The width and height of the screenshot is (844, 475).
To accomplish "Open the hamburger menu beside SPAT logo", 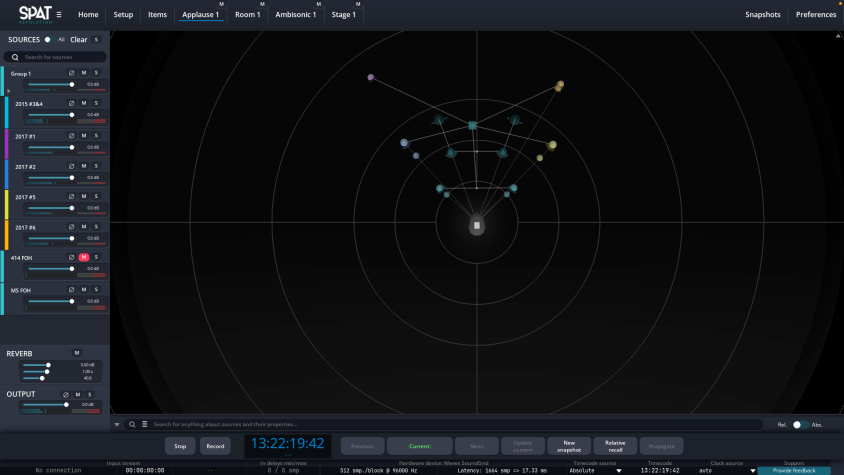I will pyautogui.click(x=59, y=15).
